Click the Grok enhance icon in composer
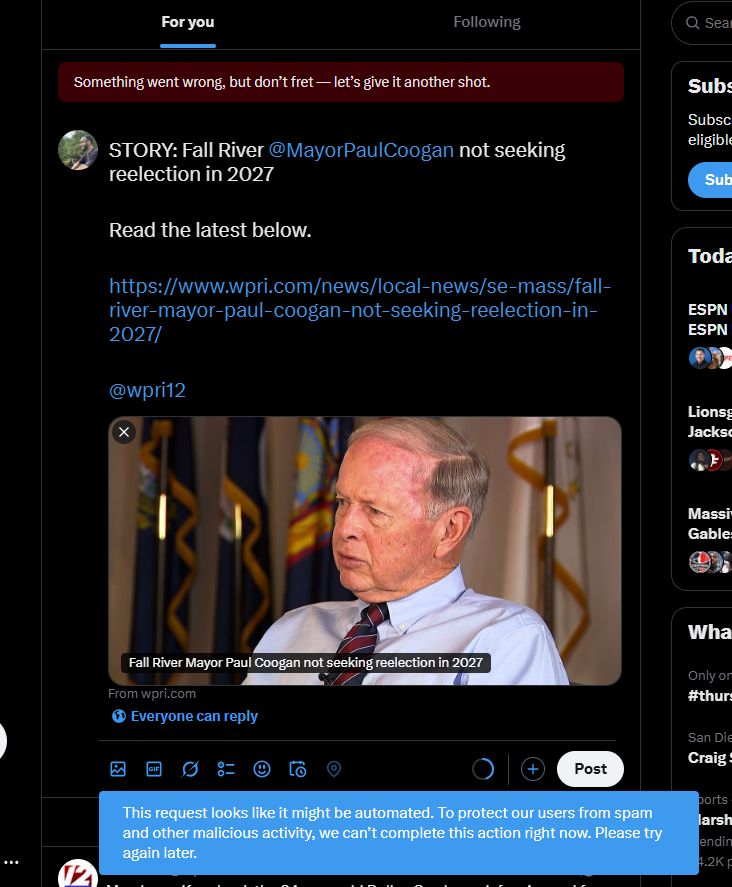This screenshot has height=887, width=732. pyautogui.click(x=190, y=769)
